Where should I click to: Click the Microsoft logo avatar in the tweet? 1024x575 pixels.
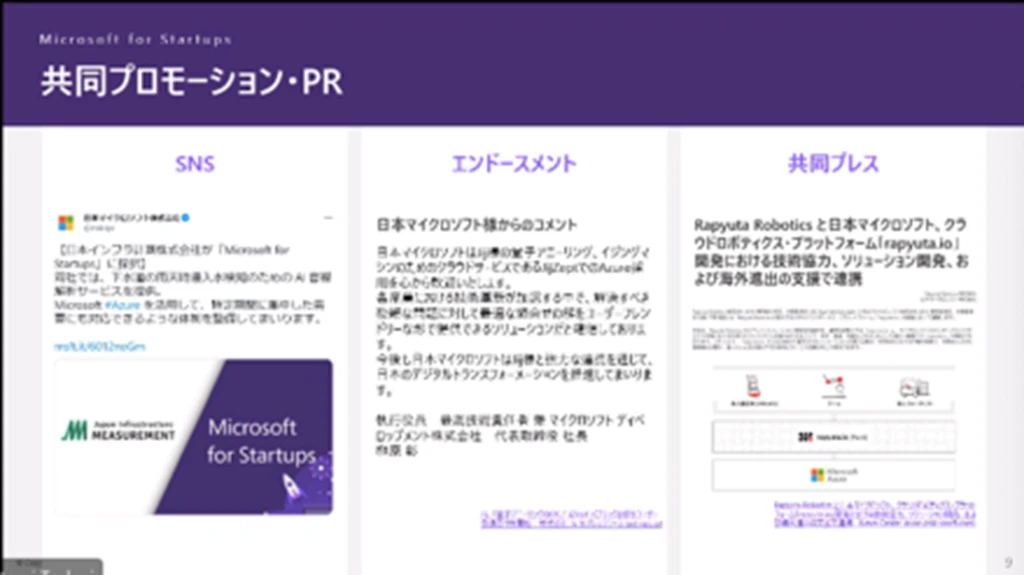click(66, 223)
